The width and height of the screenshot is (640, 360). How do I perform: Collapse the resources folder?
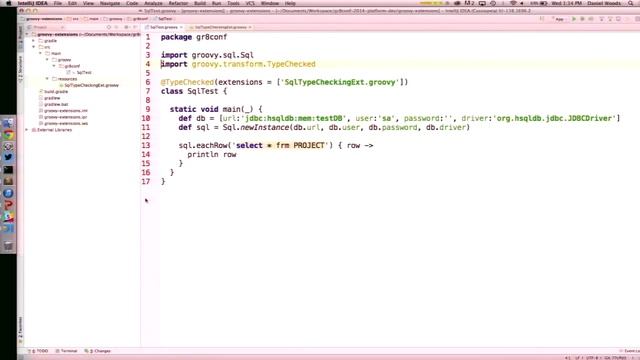pyautogui.click(x=47, y=79)
